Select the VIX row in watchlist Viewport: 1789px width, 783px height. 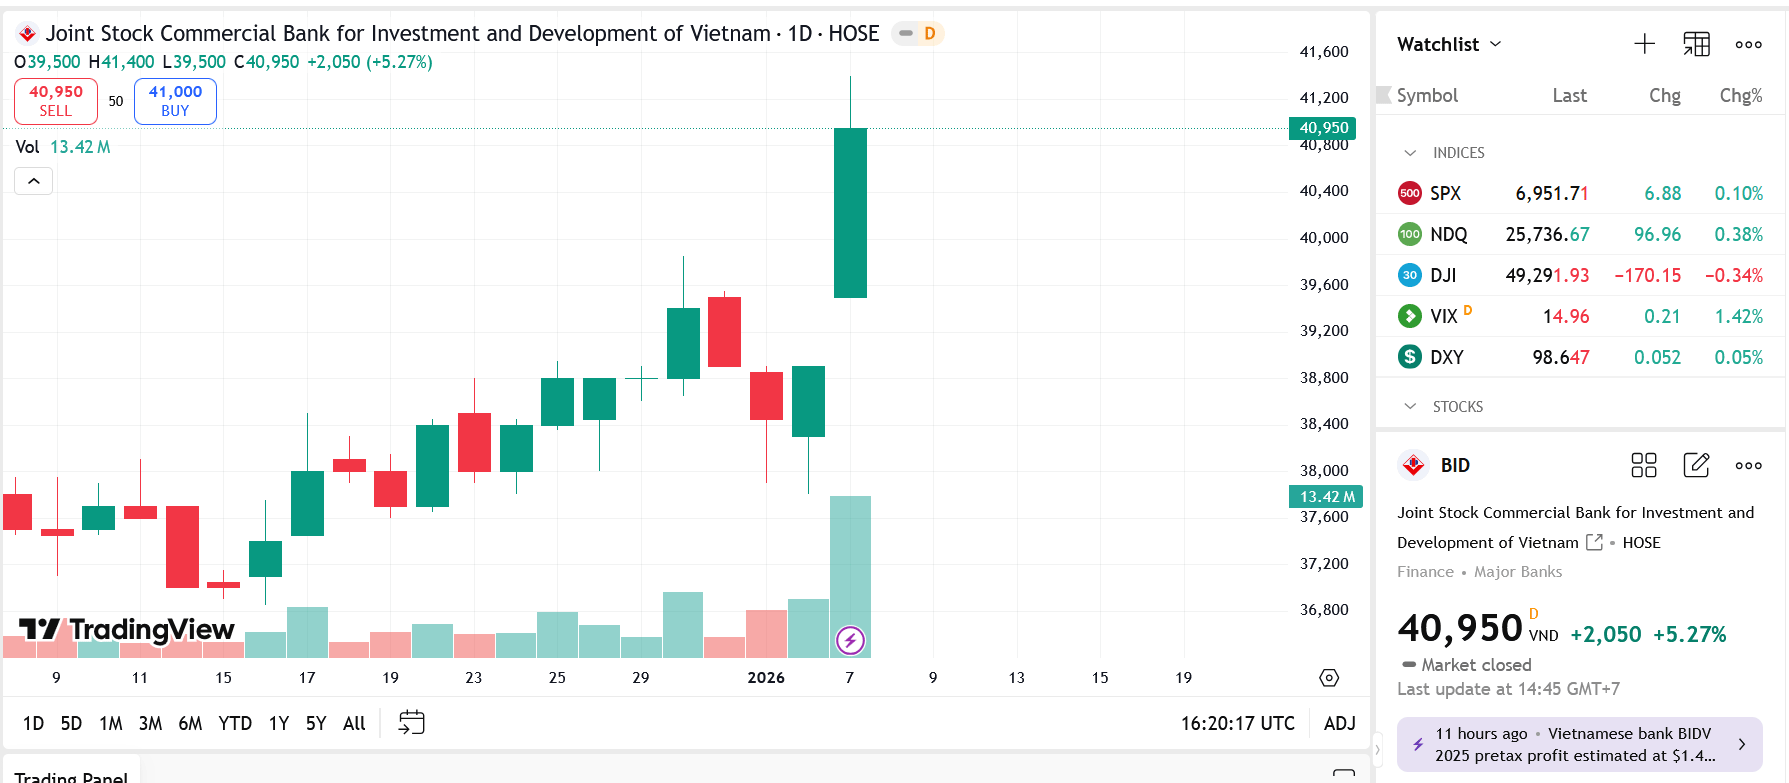coord(1580,316)
